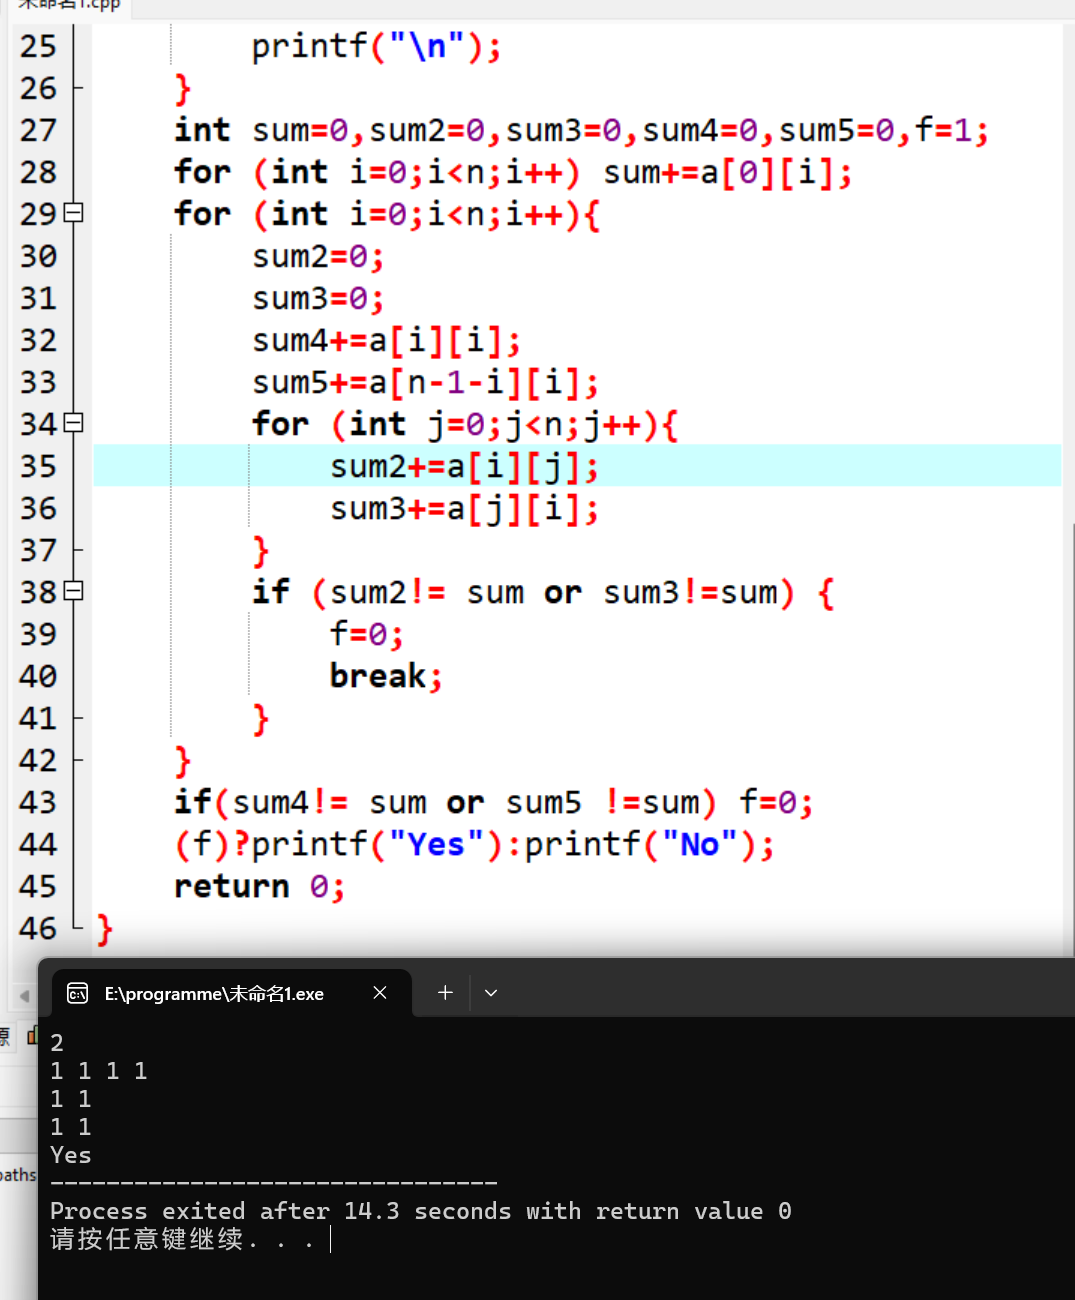Viewport: 1075px width, 1300px height.
Task: Select the E:\programme\未命名1.exe terminal tab
Action: click(231, 993)
